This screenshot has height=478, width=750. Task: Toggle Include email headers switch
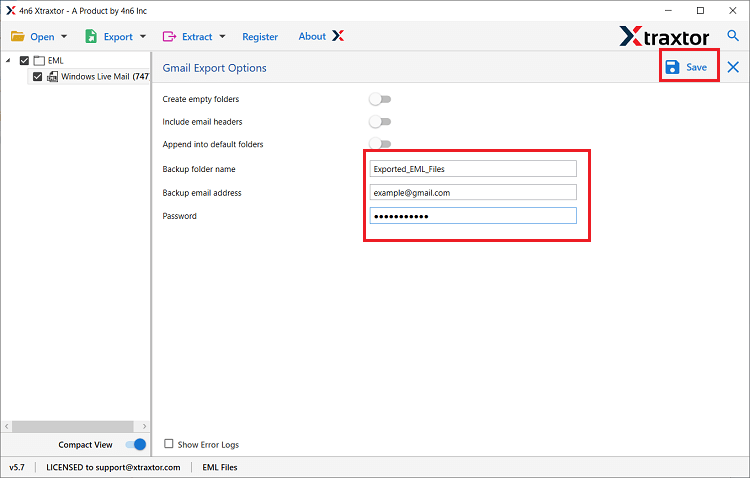[380, 122]
